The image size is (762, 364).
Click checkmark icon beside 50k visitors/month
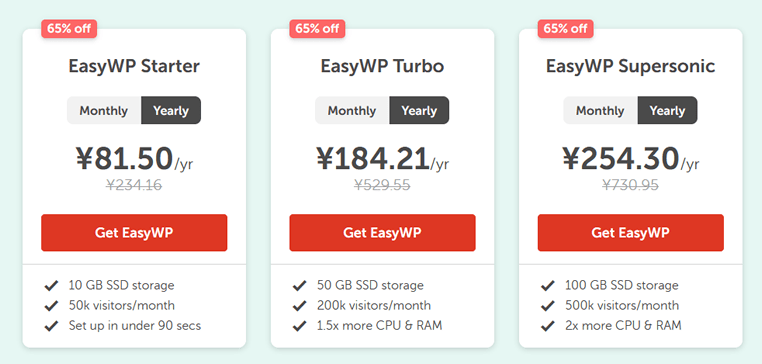pyautogui.click(x=51, y=306)
